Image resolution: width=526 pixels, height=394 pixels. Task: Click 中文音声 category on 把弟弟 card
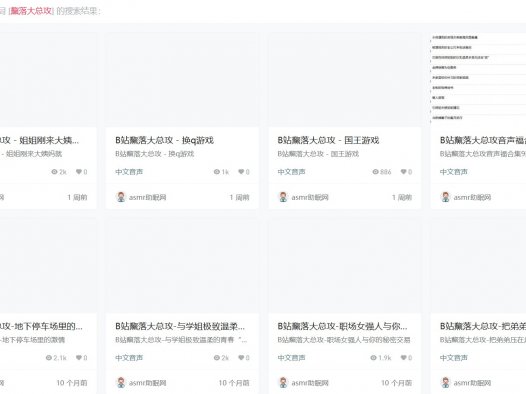(454, 357)
